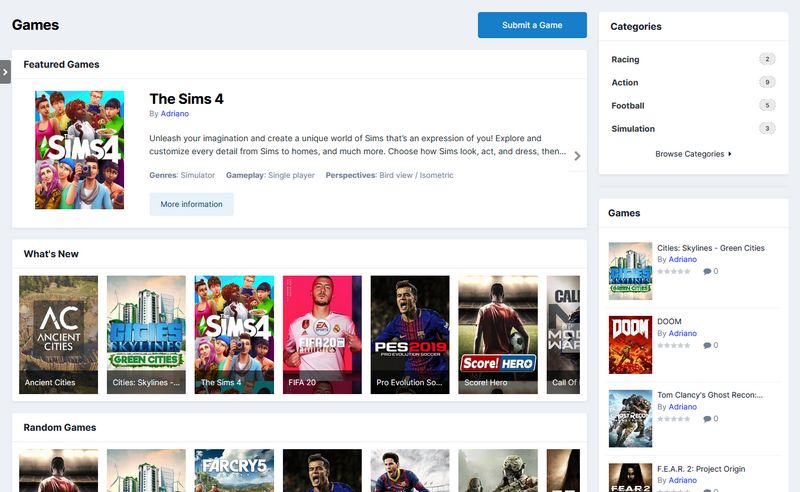Click comment bubble icon for Cities: Skylines

click(707, 272)
